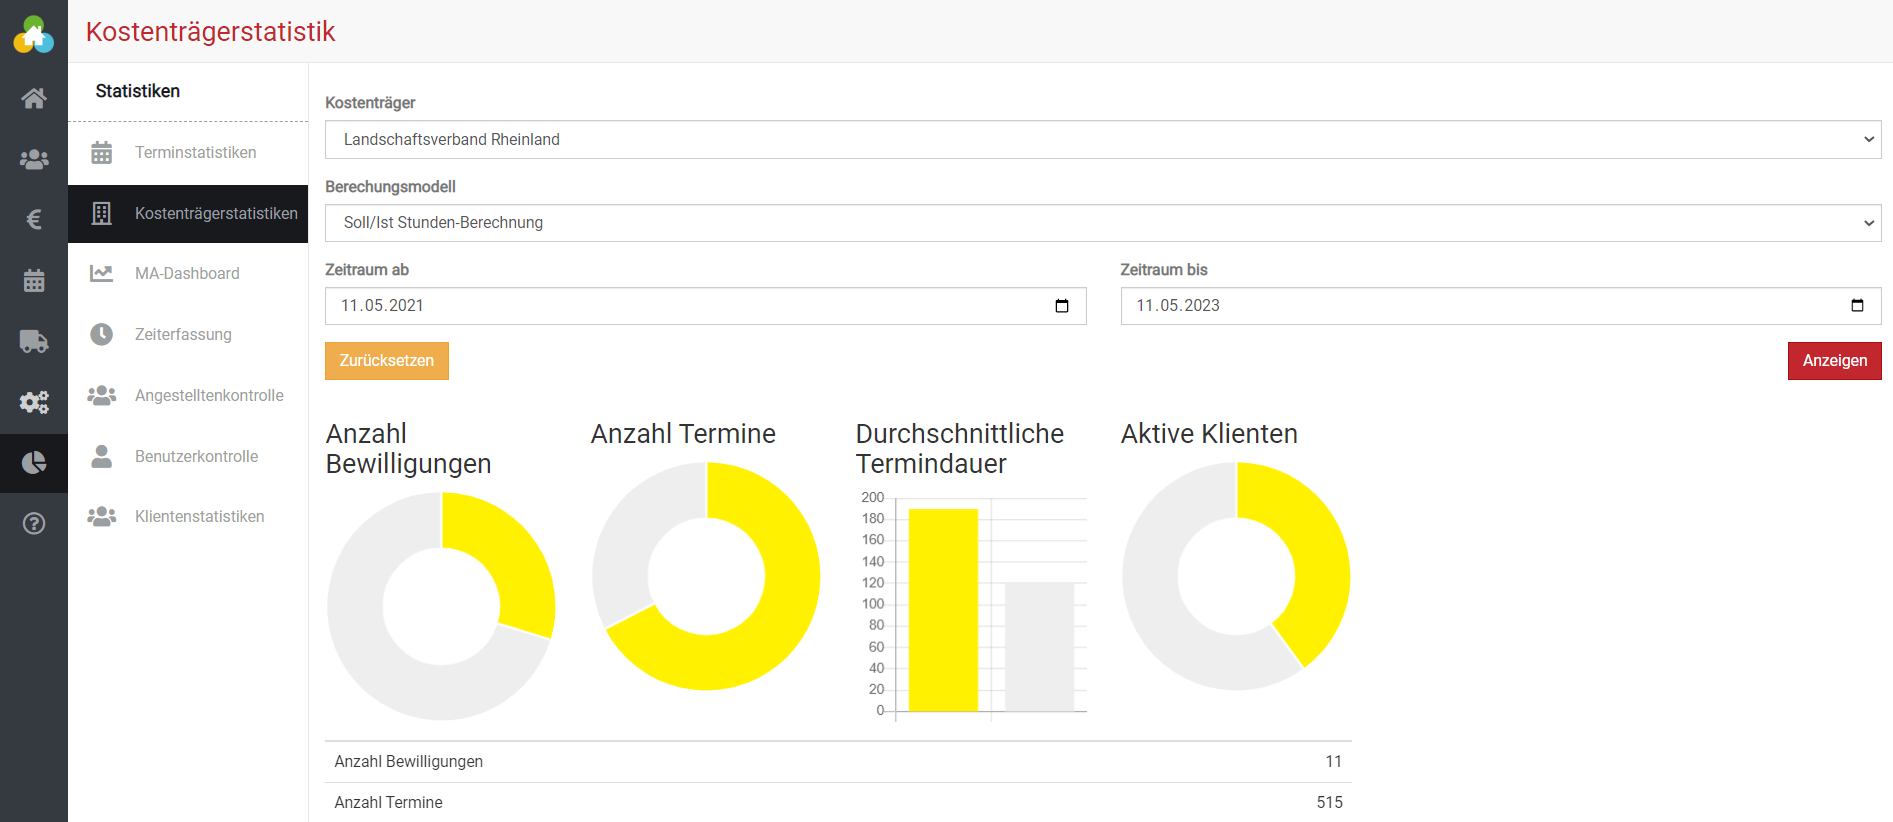The image size is (1893, 822).
Task: Click the home icon in dark sidebar
Action: pos(34,98)
